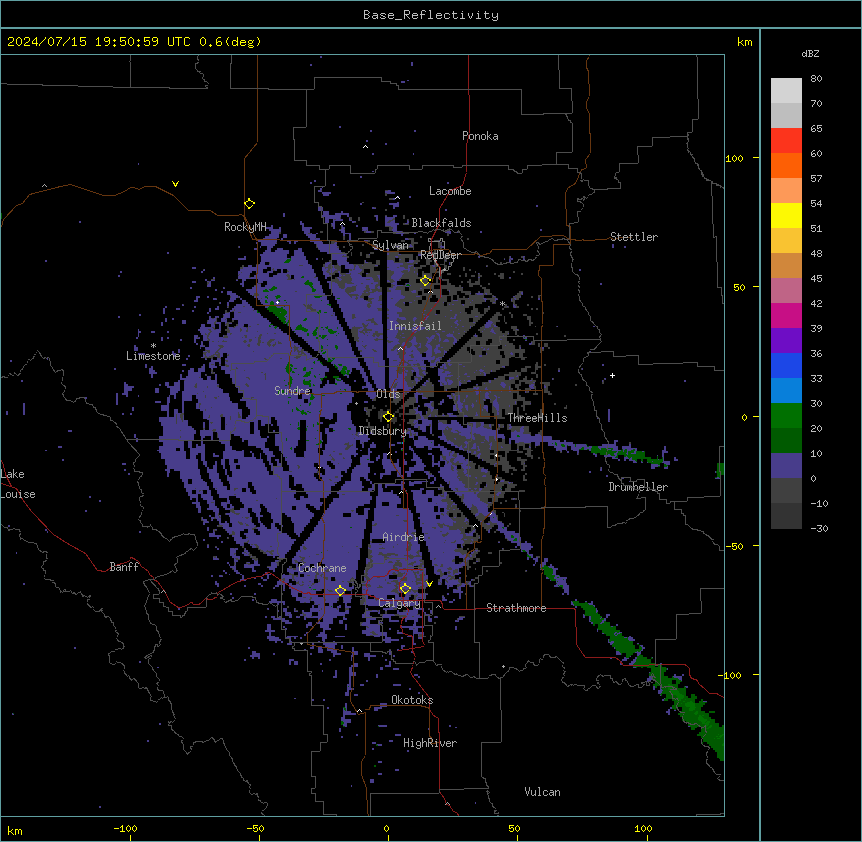Select the Limestone label
The image size is (862, 842).
coord(153,356)
